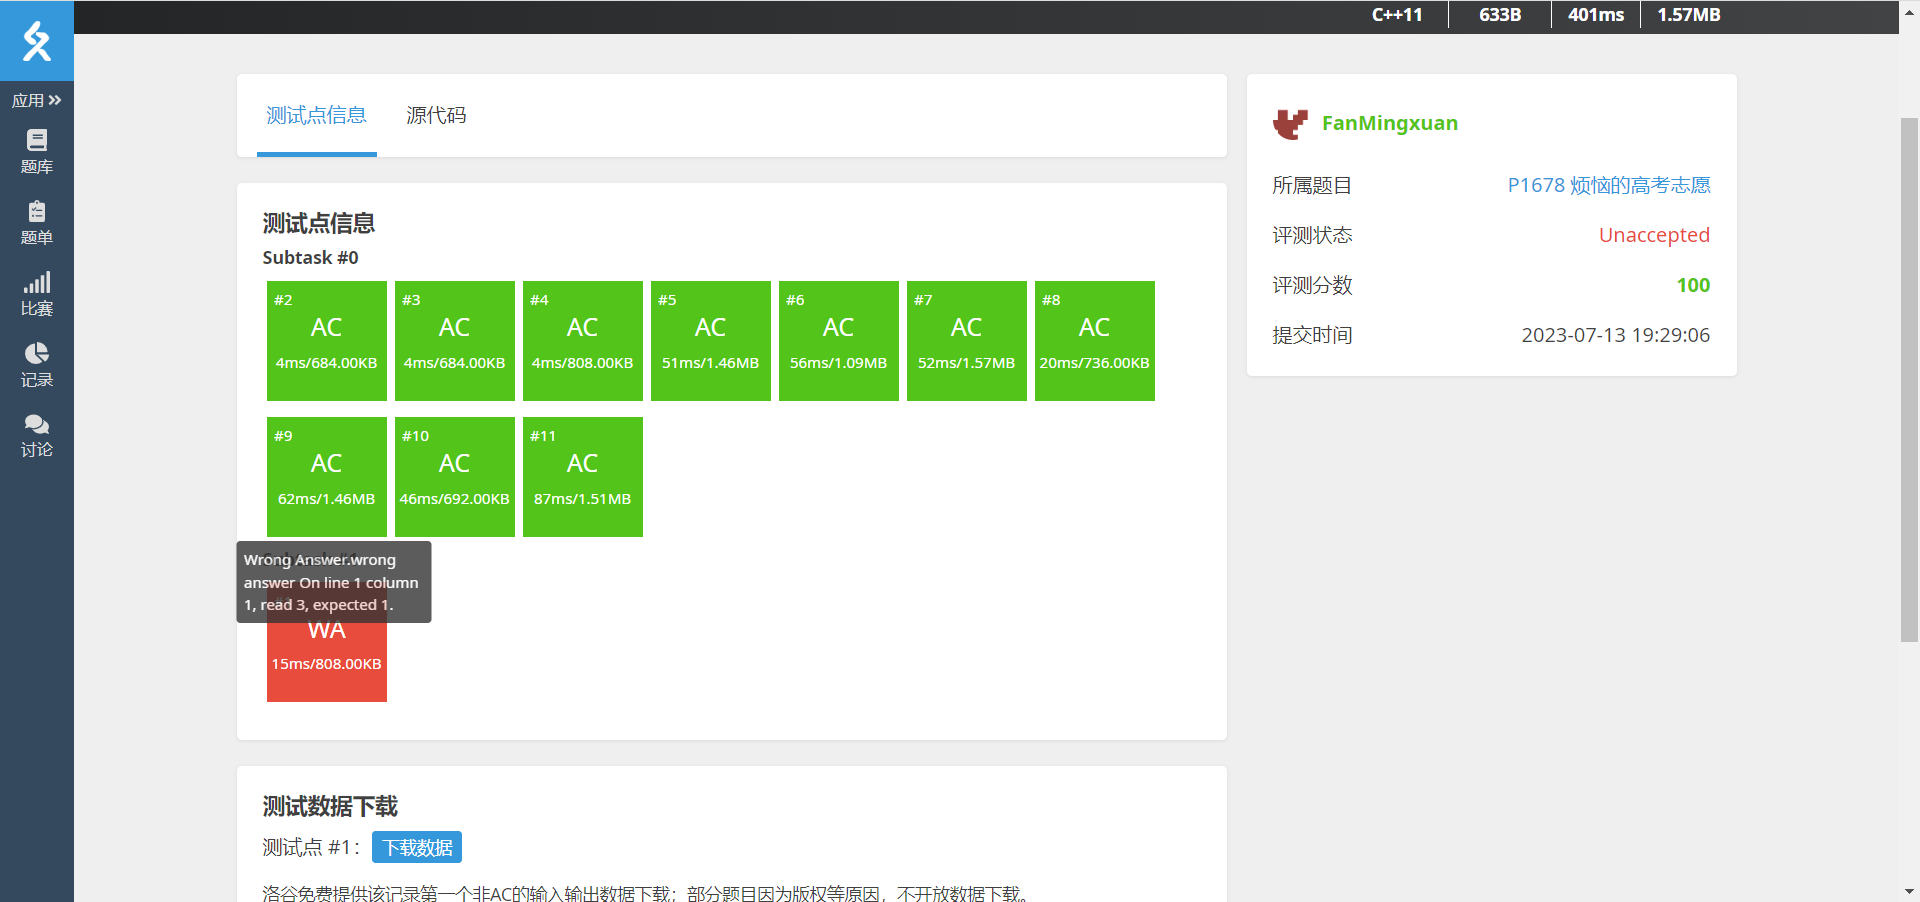Click the 下载数据 button
1920x902 pixels.
[x=417, y=847]
